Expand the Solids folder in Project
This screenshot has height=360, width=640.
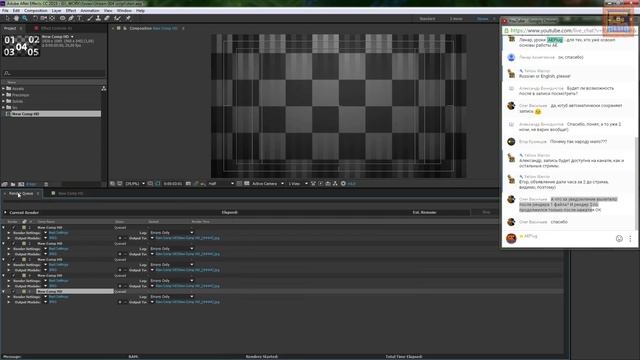tap(4, 101)
